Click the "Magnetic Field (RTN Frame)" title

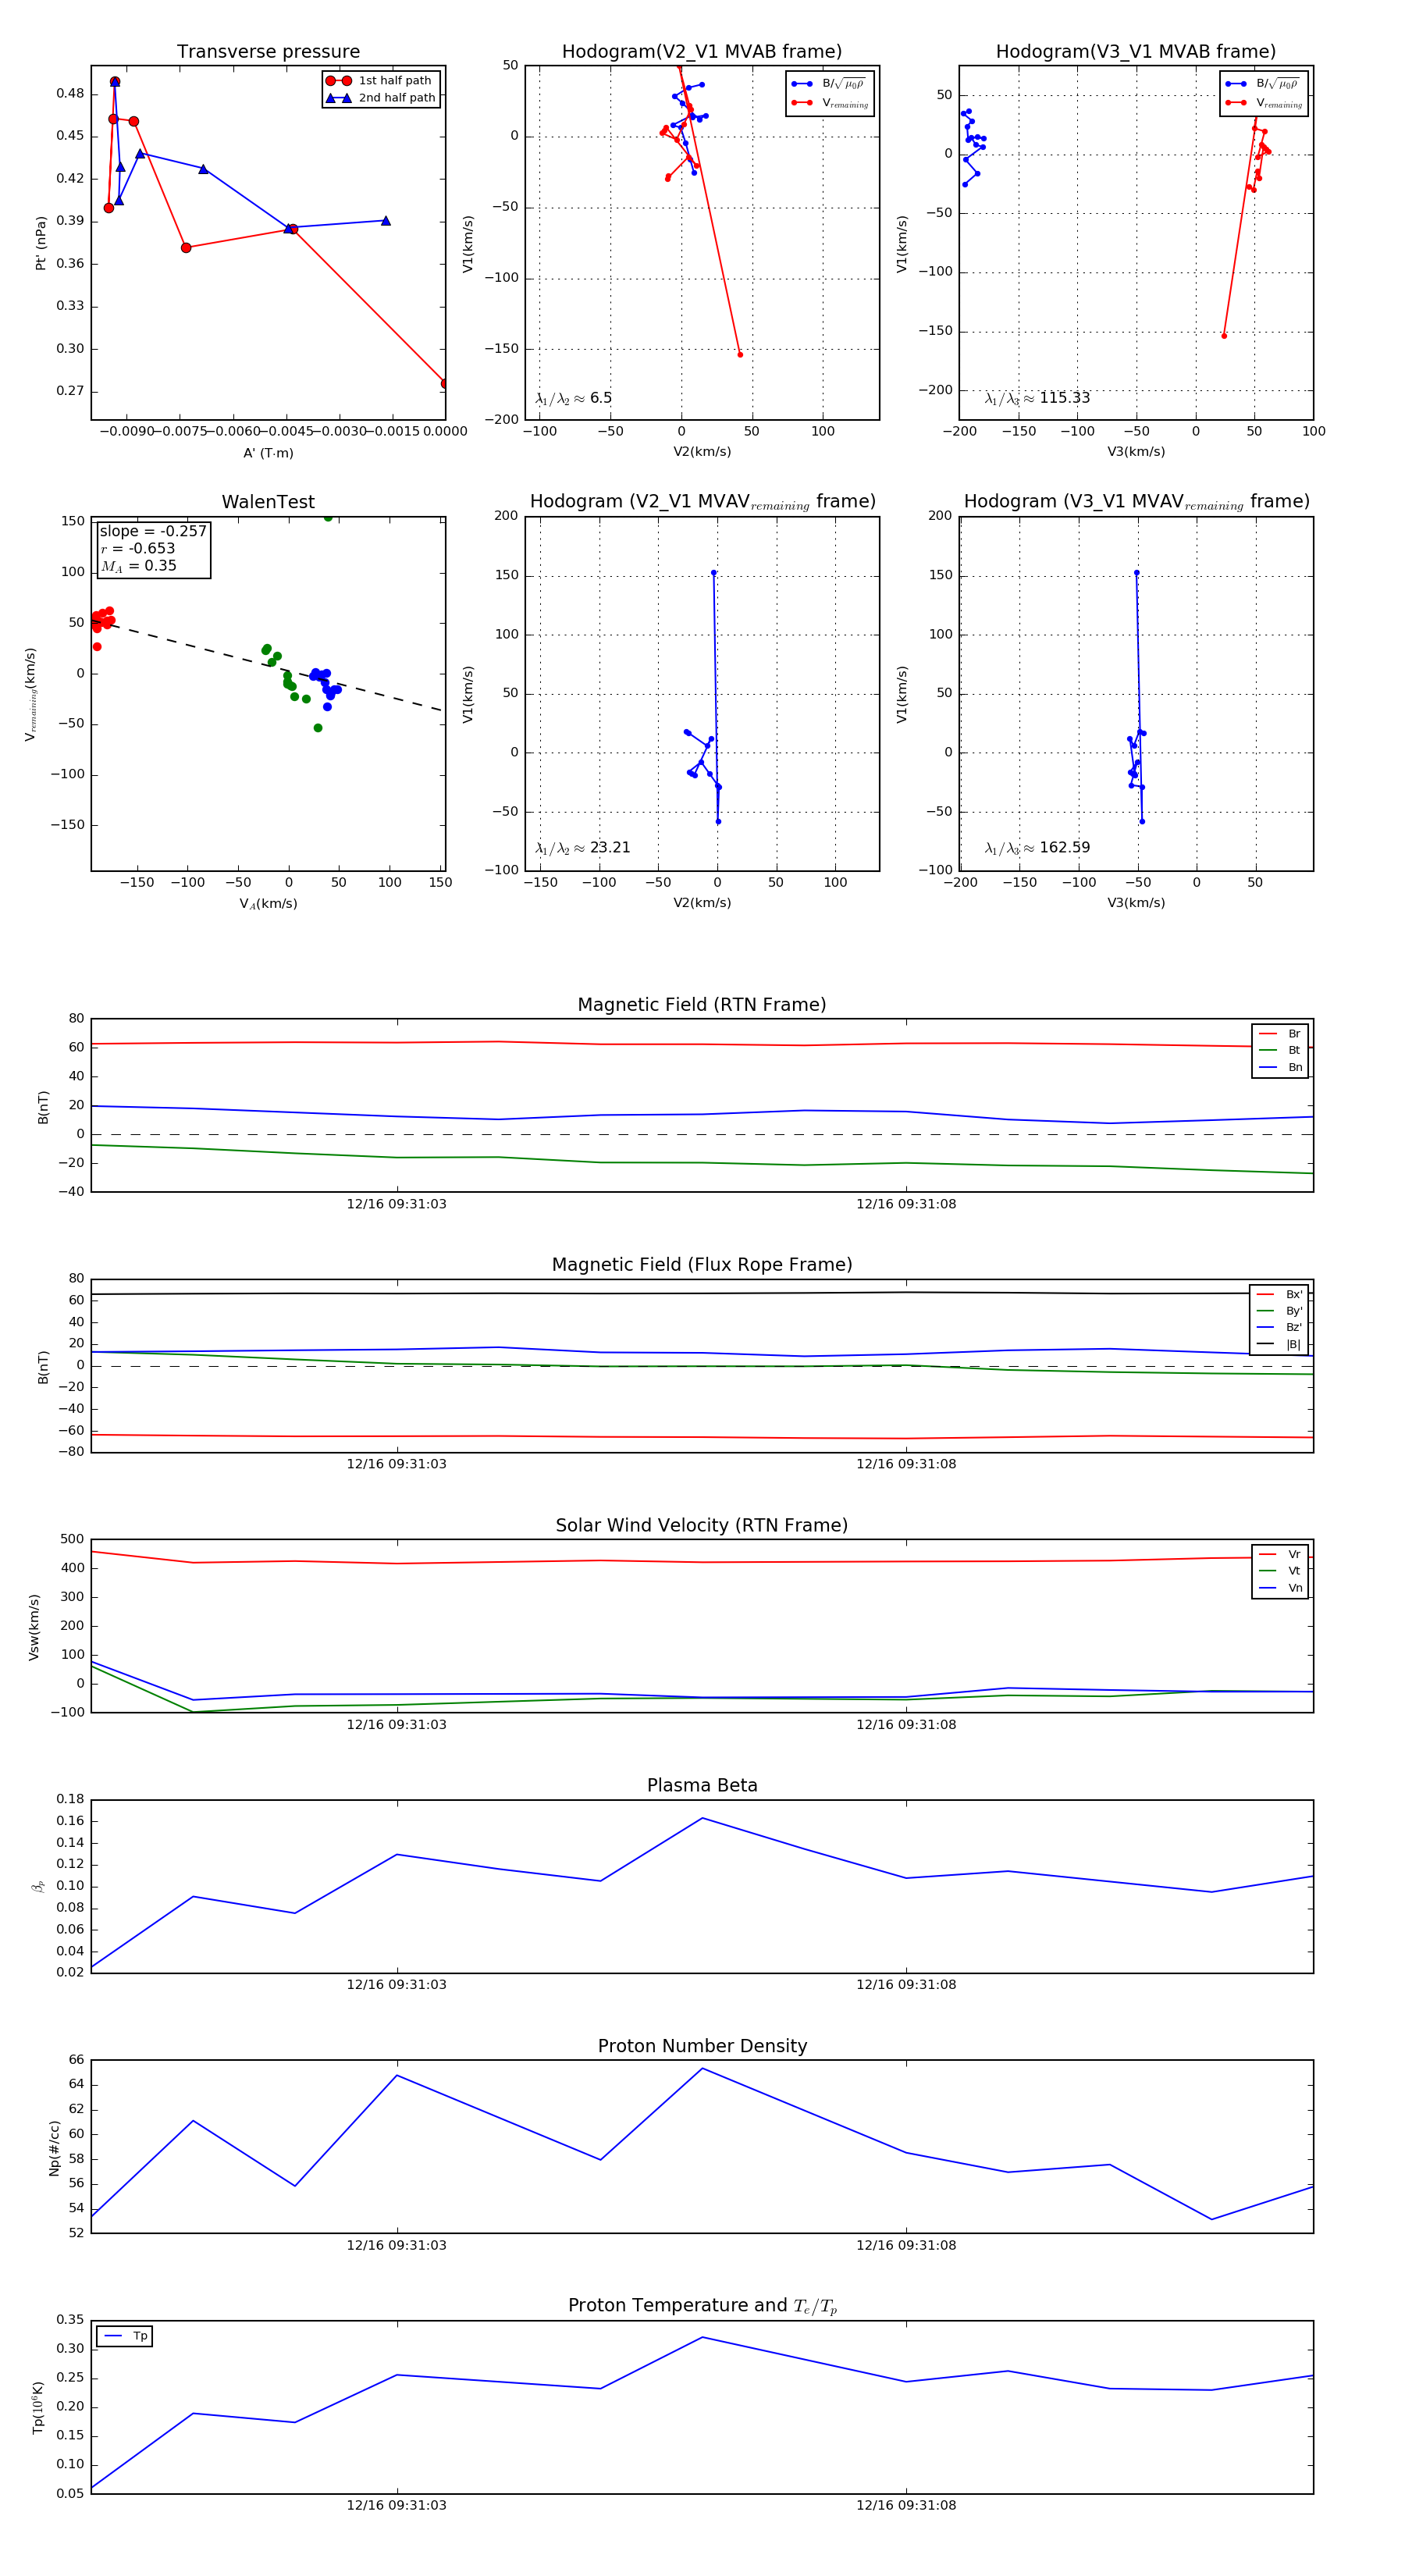(702, 1005)
